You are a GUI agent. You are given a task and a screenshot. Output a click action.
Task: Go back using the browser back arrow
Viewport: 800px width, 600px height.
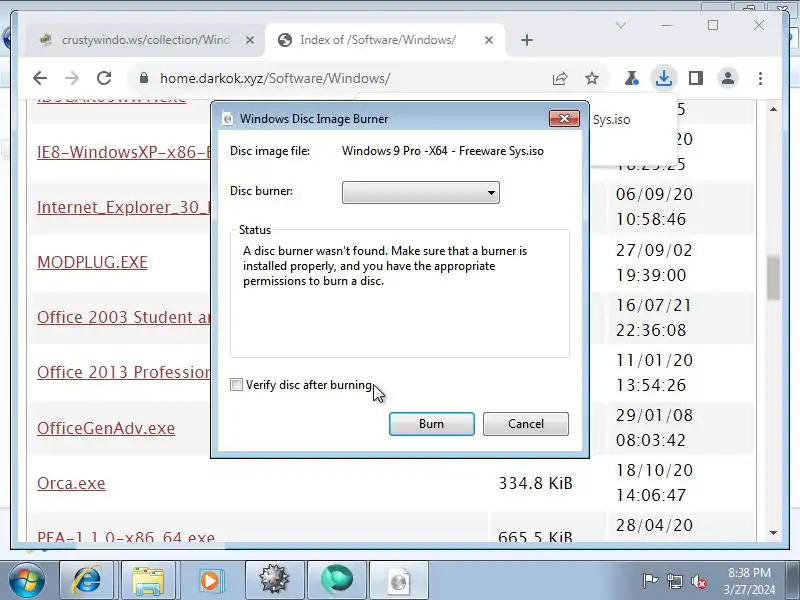(x=40, y=79)
